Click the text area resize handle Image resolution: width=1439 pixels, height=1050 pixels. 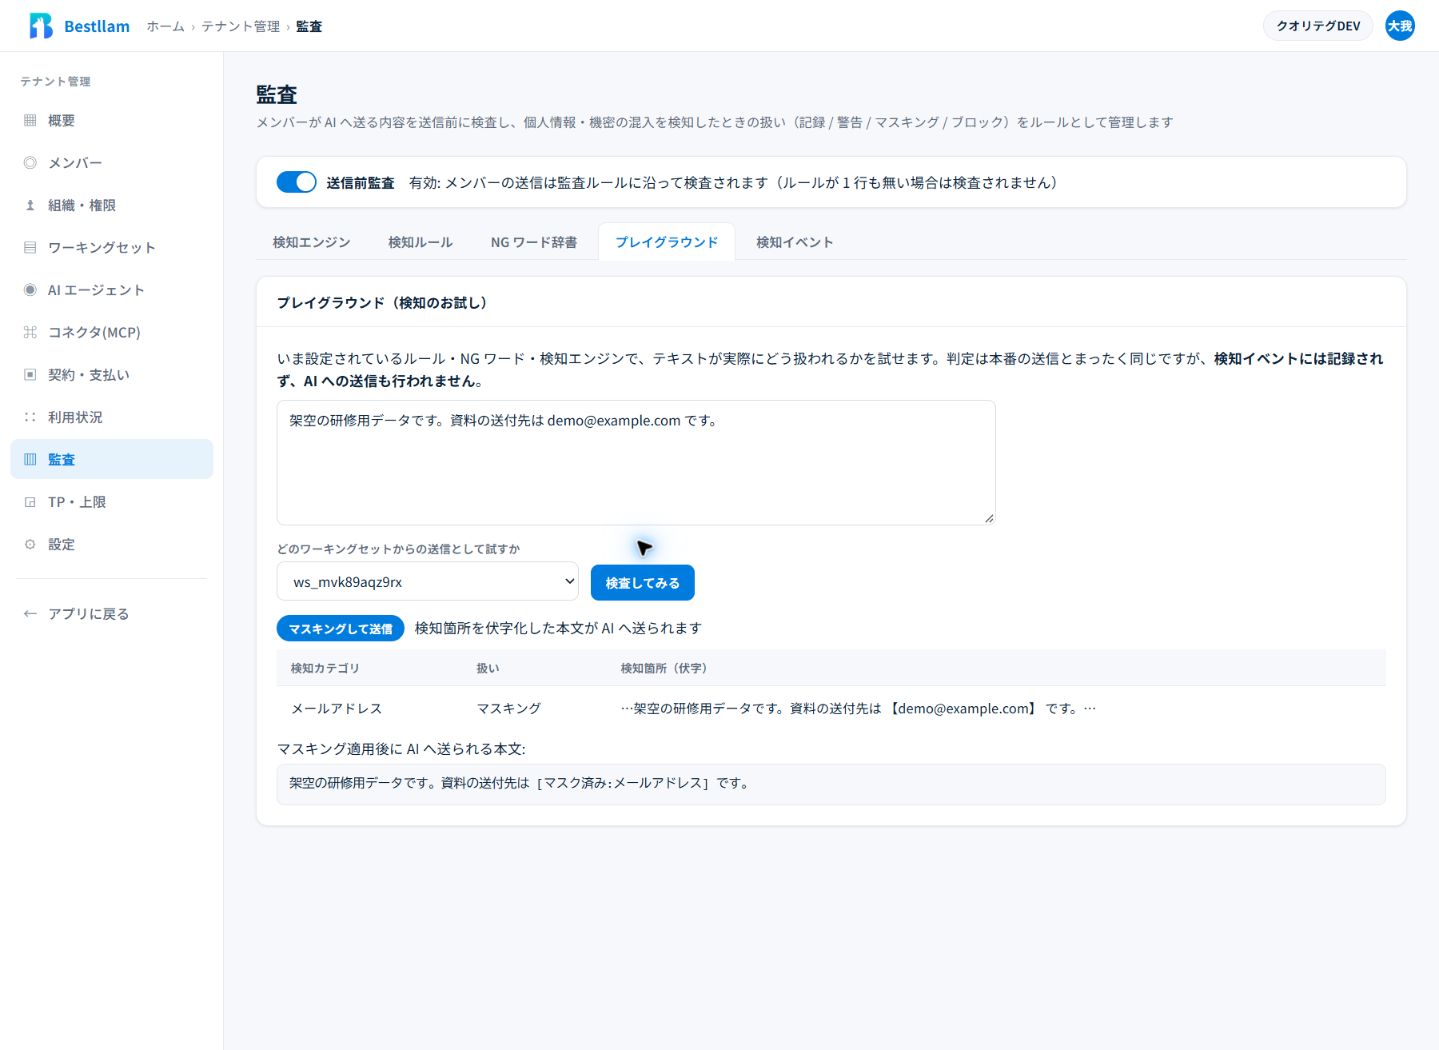989,518
